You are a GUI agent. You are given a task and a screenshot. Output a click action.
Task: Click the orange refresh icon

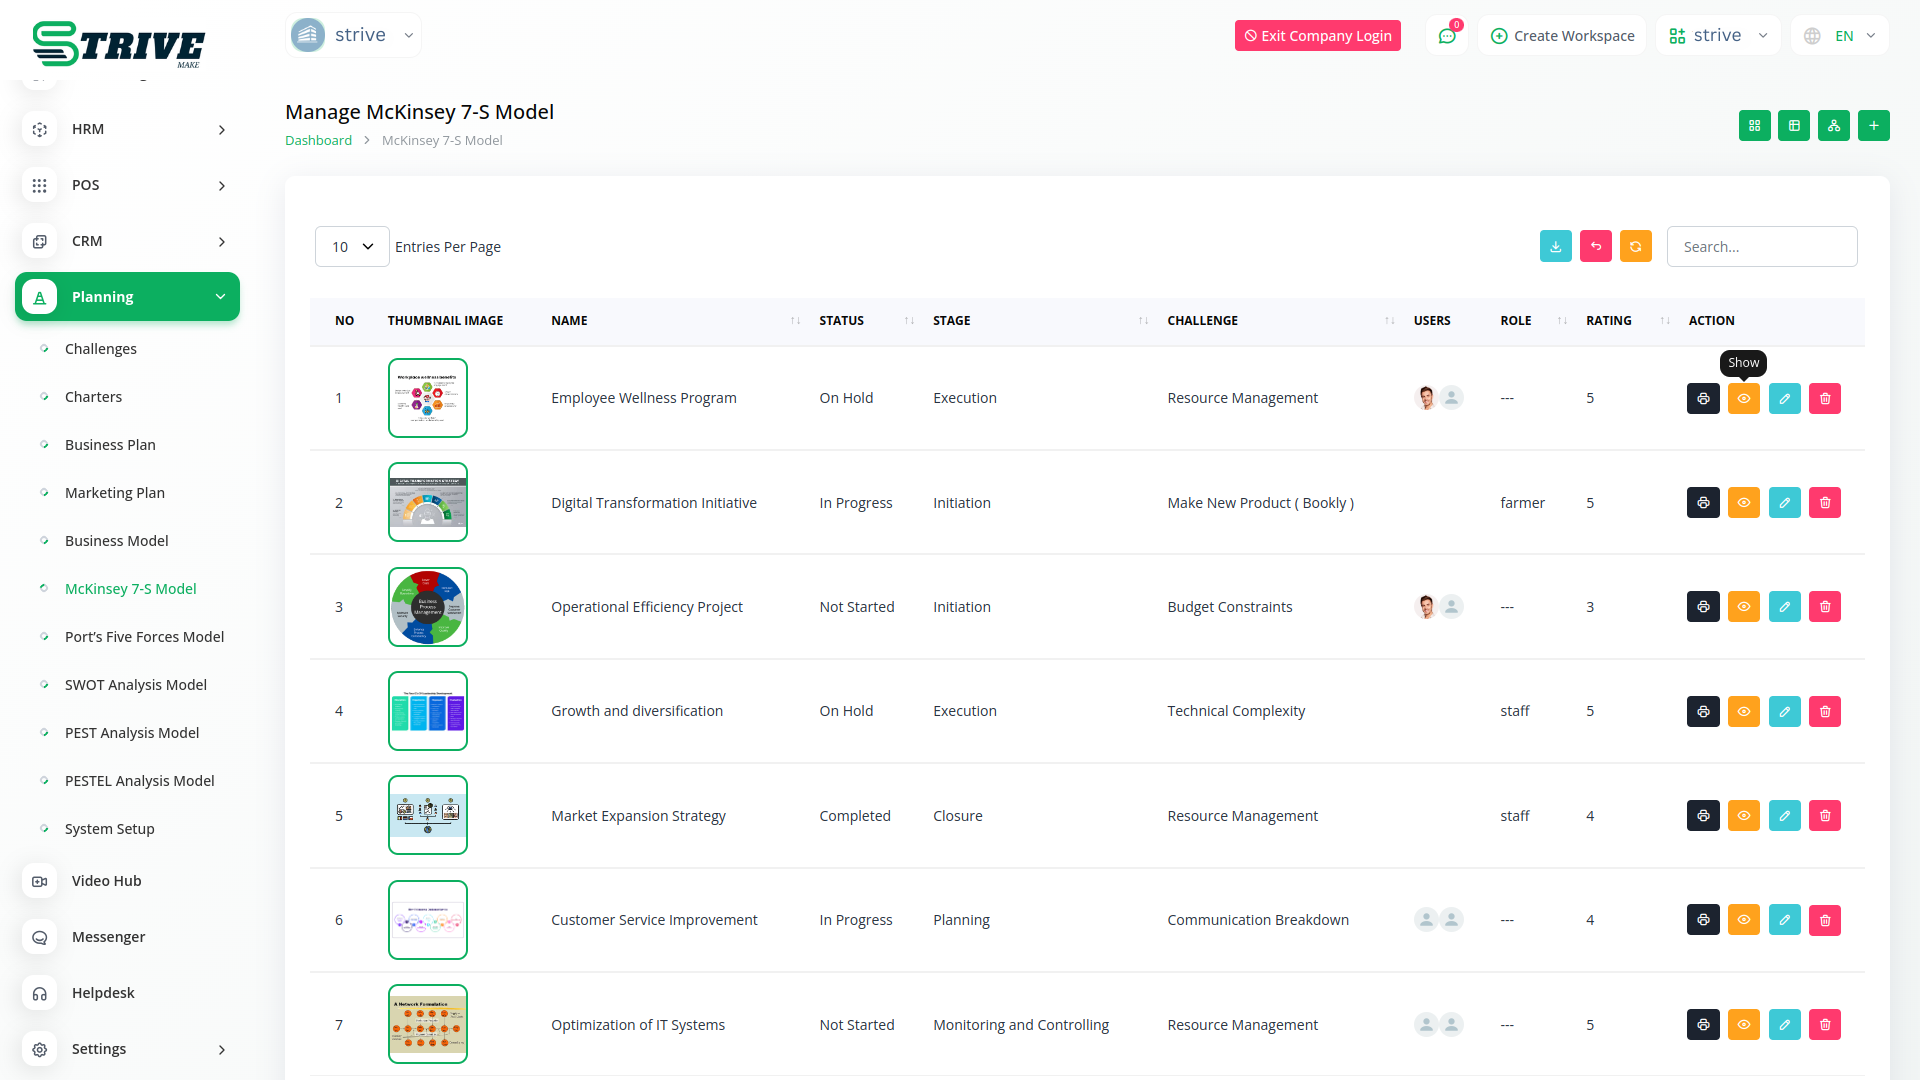[1635, 247]
